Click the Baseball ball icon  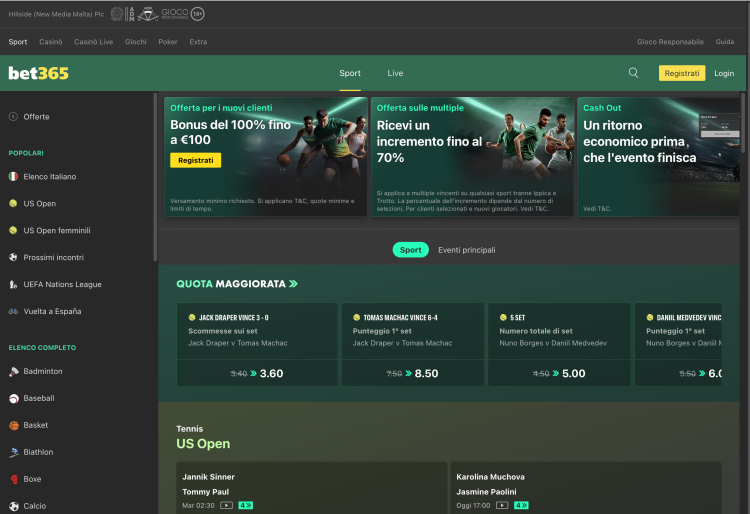tap(14, 398)
